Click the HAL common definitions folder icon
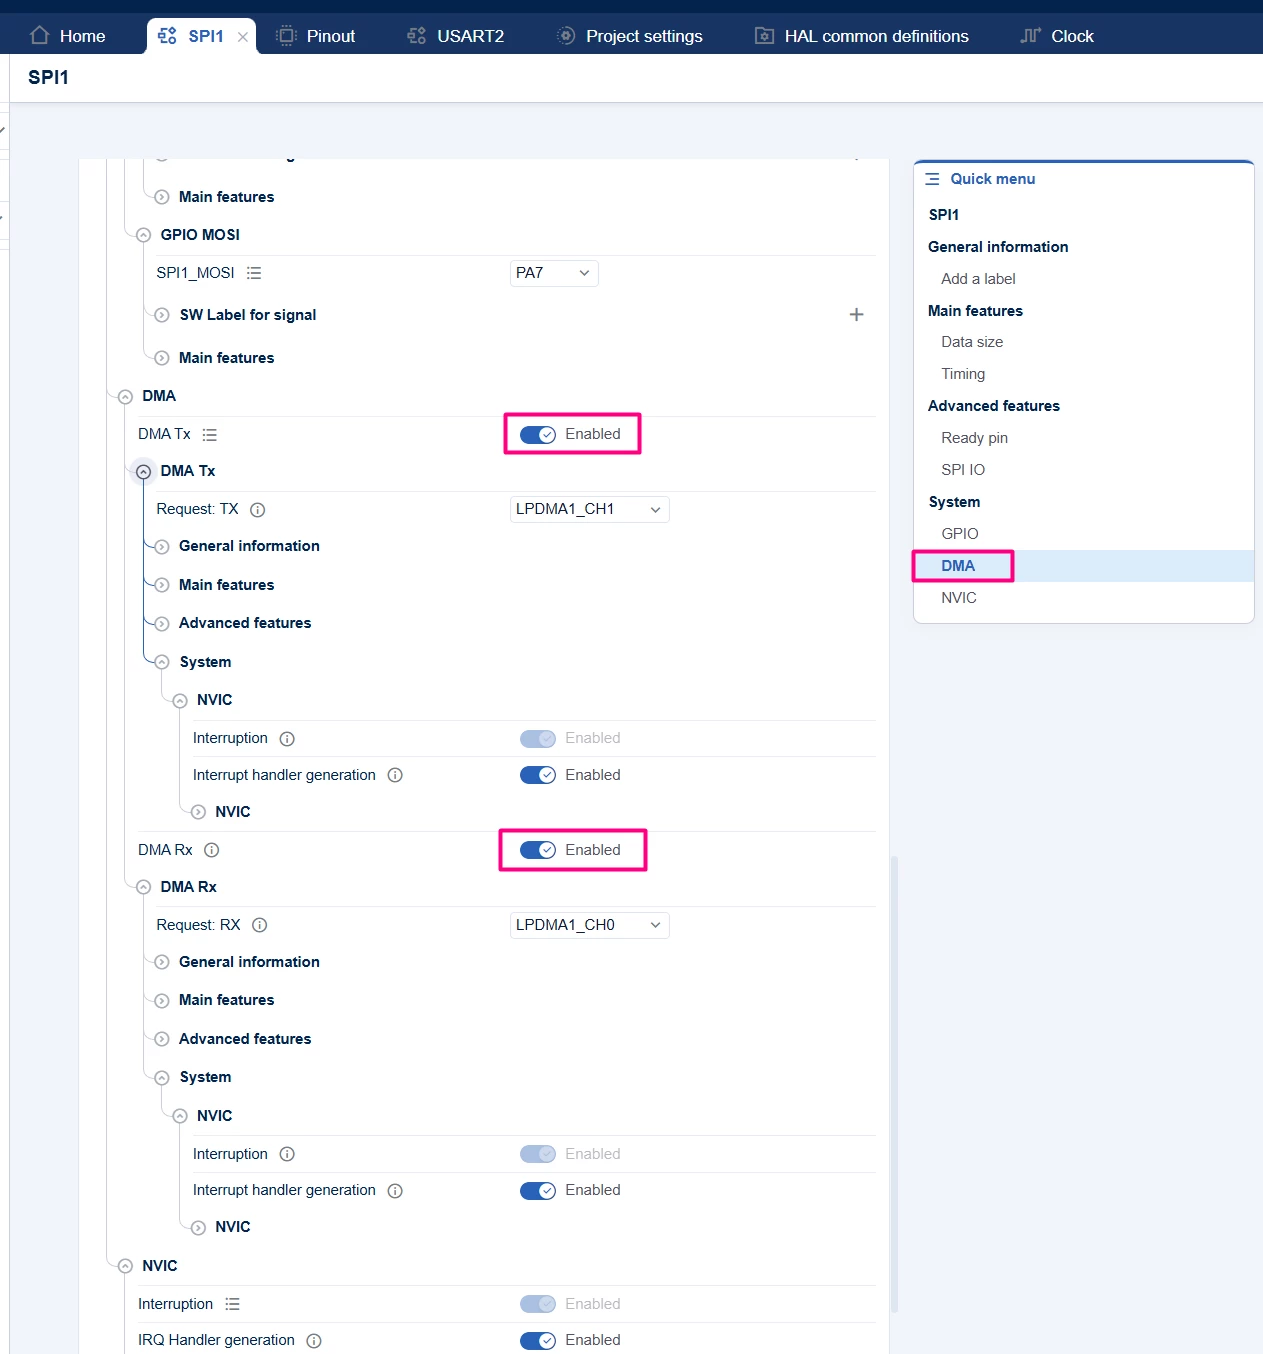Viewport: 1263px width, 1354px height. [x=764, y=36]
